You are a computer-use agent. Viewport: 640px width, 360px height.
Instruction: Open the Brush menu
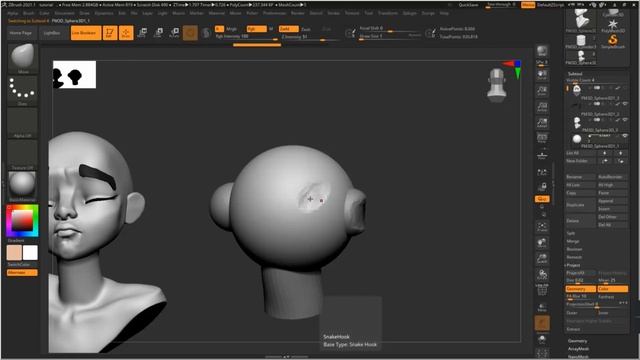click(x=29, y=13)
